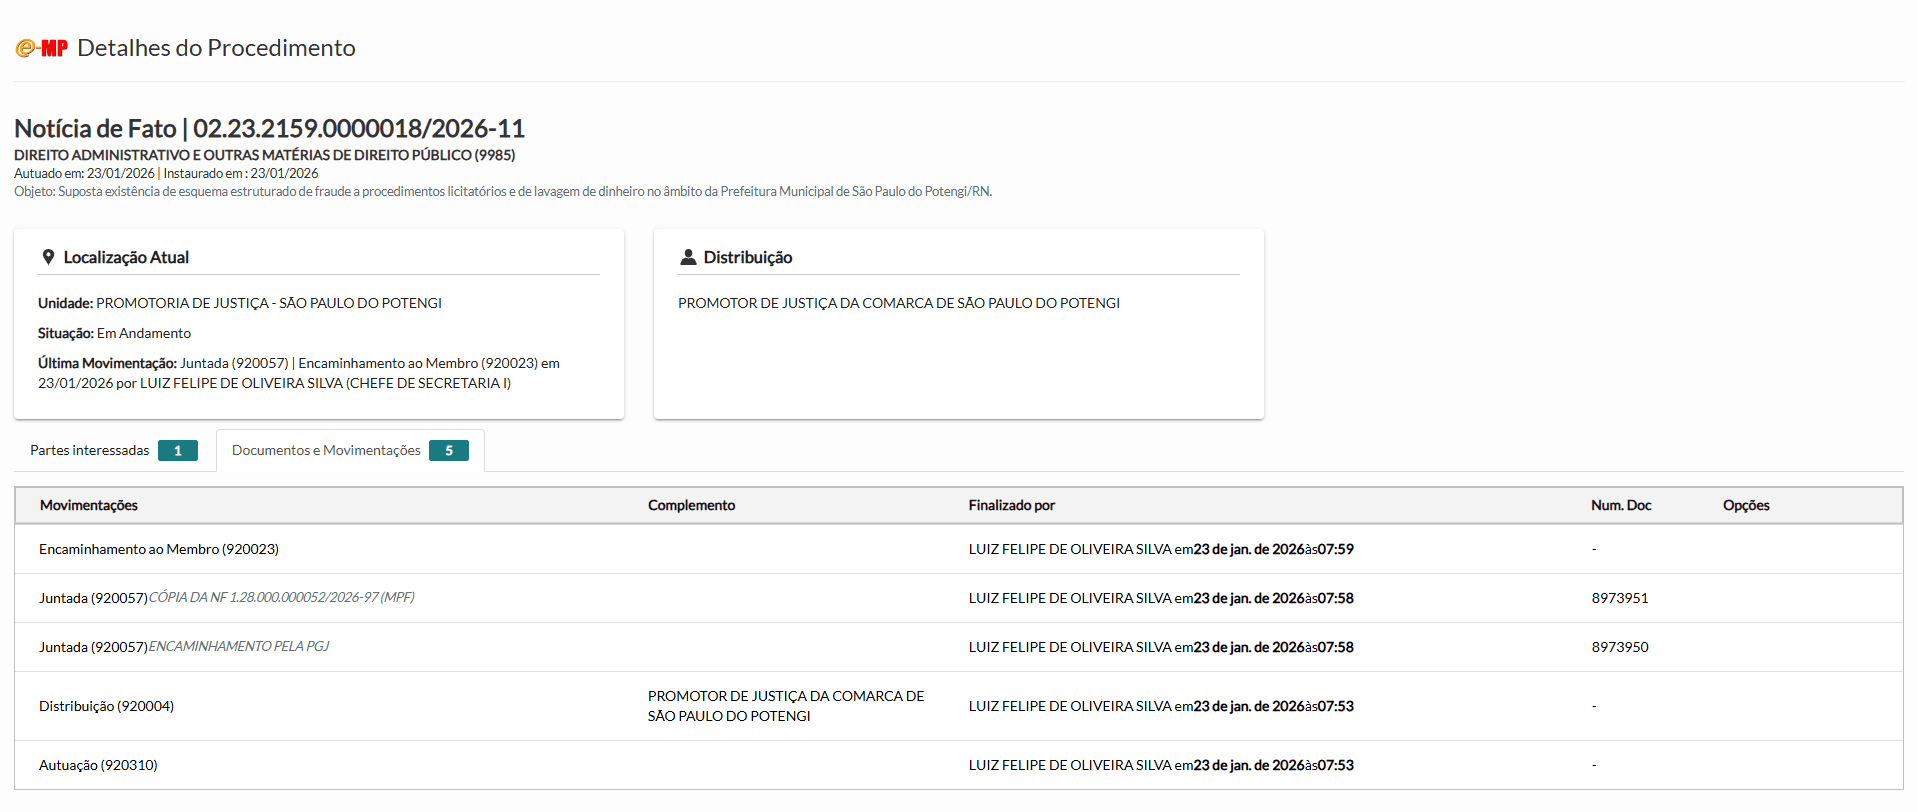Click the Opções column header

pyautogui.click(x=1746, y=506)
